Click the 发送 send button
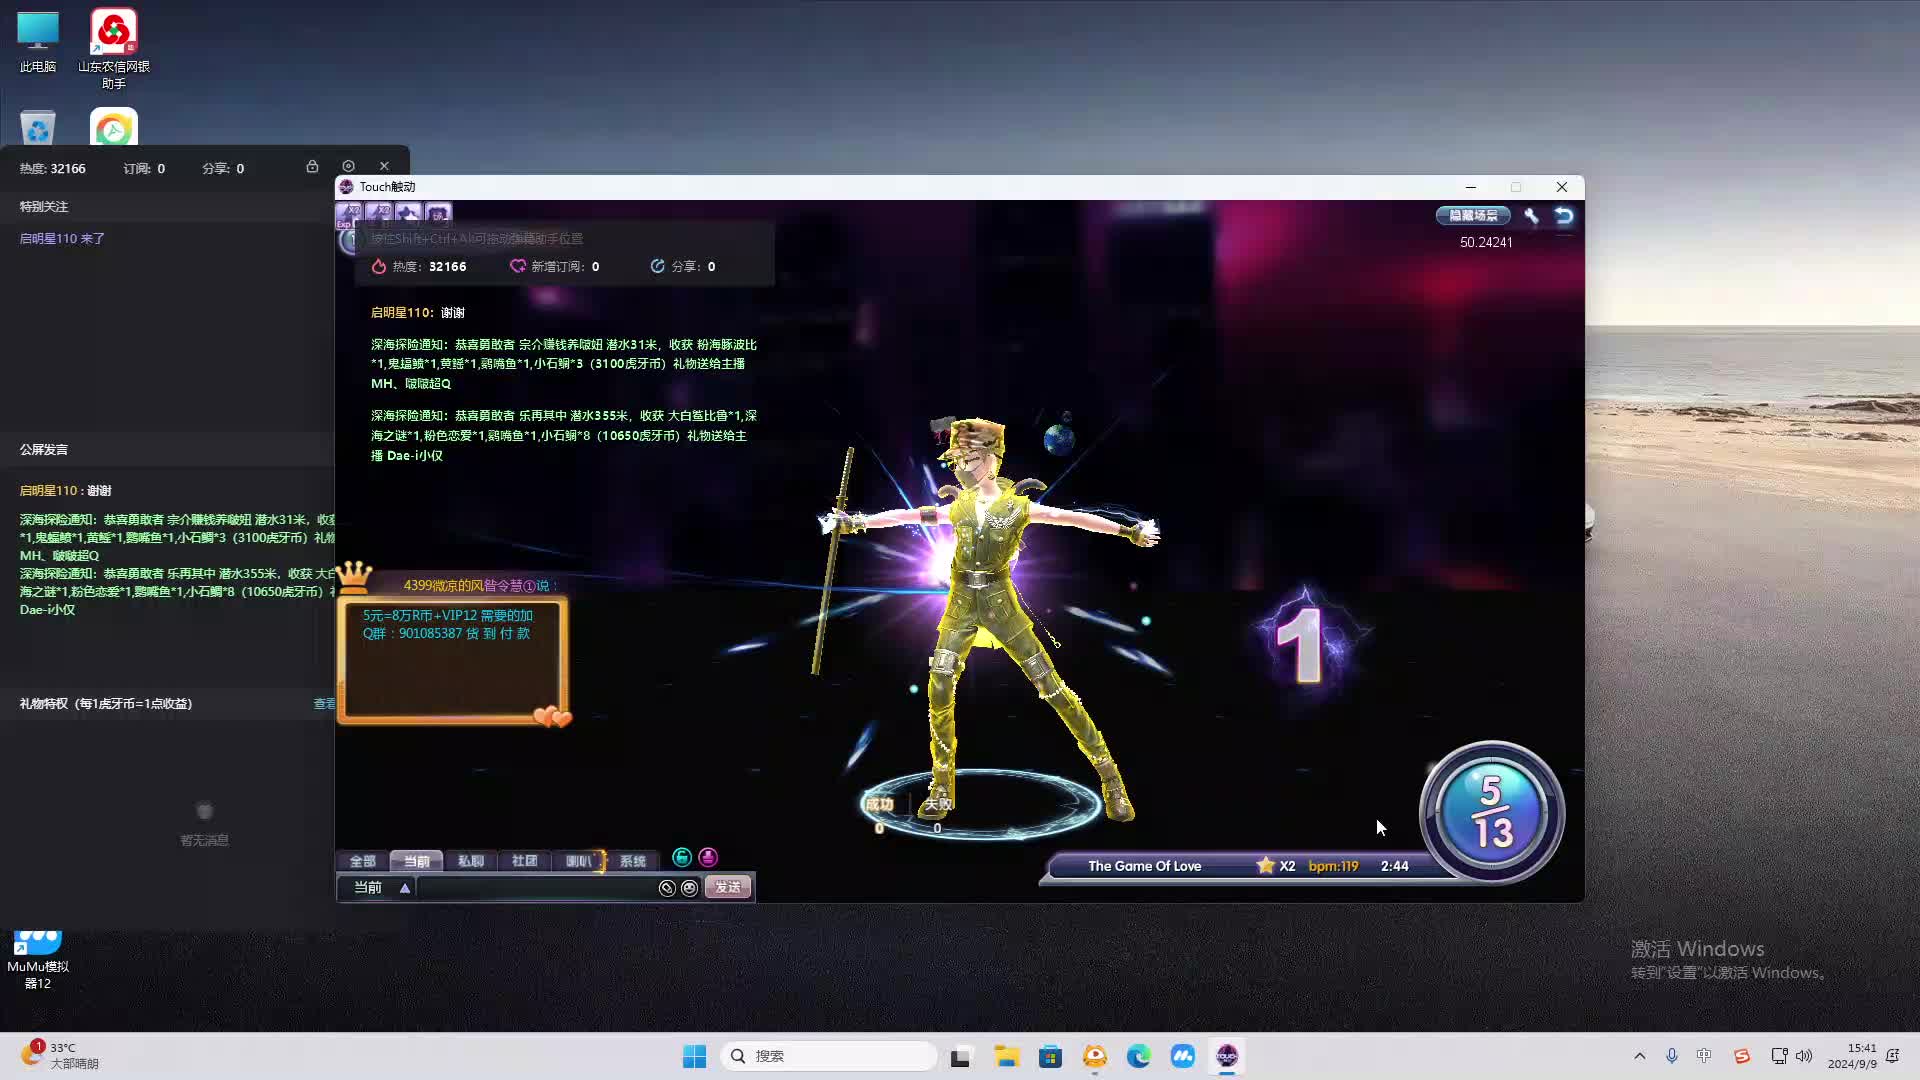This screenshot has width=1920, height=1080. click(x=727, y=888)
